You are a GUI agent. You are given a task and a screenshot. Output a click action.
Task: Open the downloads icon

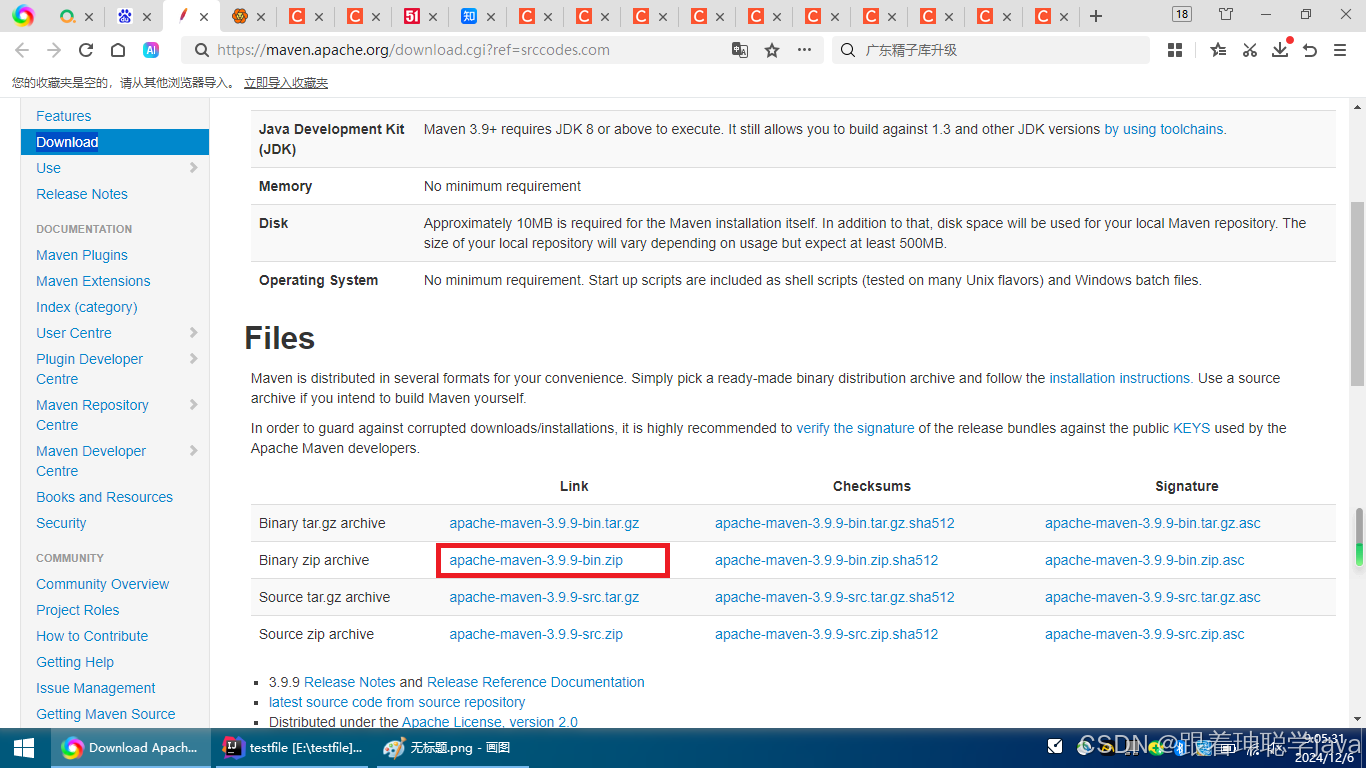coord(1280,50)
